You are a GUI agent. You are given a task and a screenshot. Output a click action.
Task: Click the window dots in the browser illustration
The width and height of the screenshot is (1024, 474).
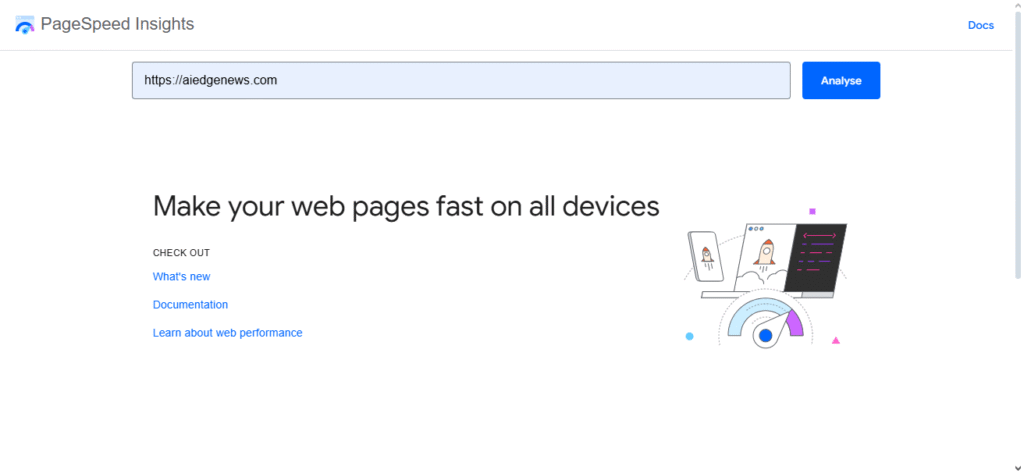pos(755,228)
